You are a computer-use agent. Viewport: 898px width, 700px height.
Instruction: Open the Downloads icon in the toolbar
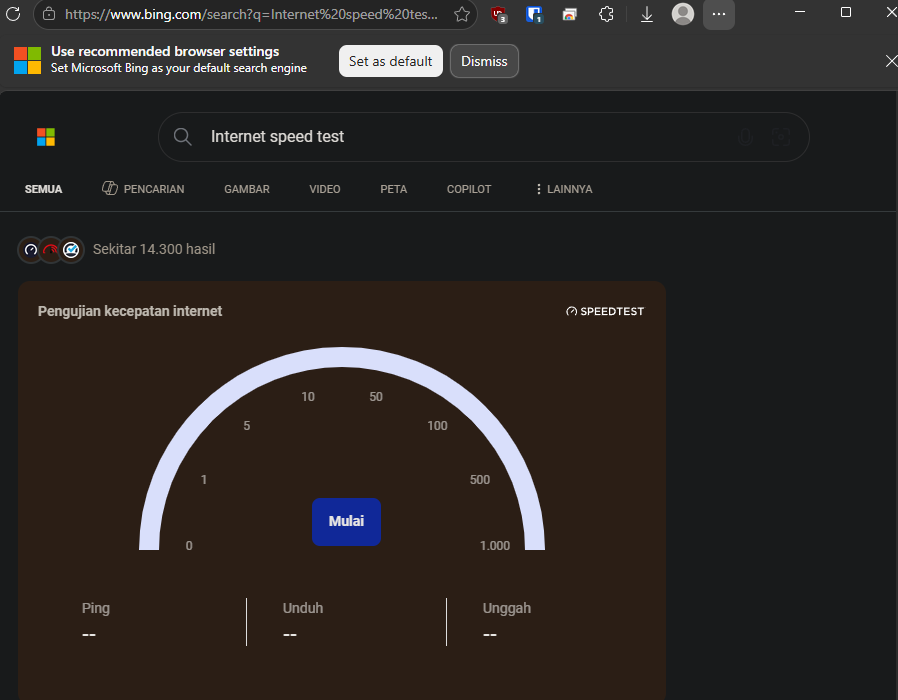pyautogui.click(x=646, y=14)
